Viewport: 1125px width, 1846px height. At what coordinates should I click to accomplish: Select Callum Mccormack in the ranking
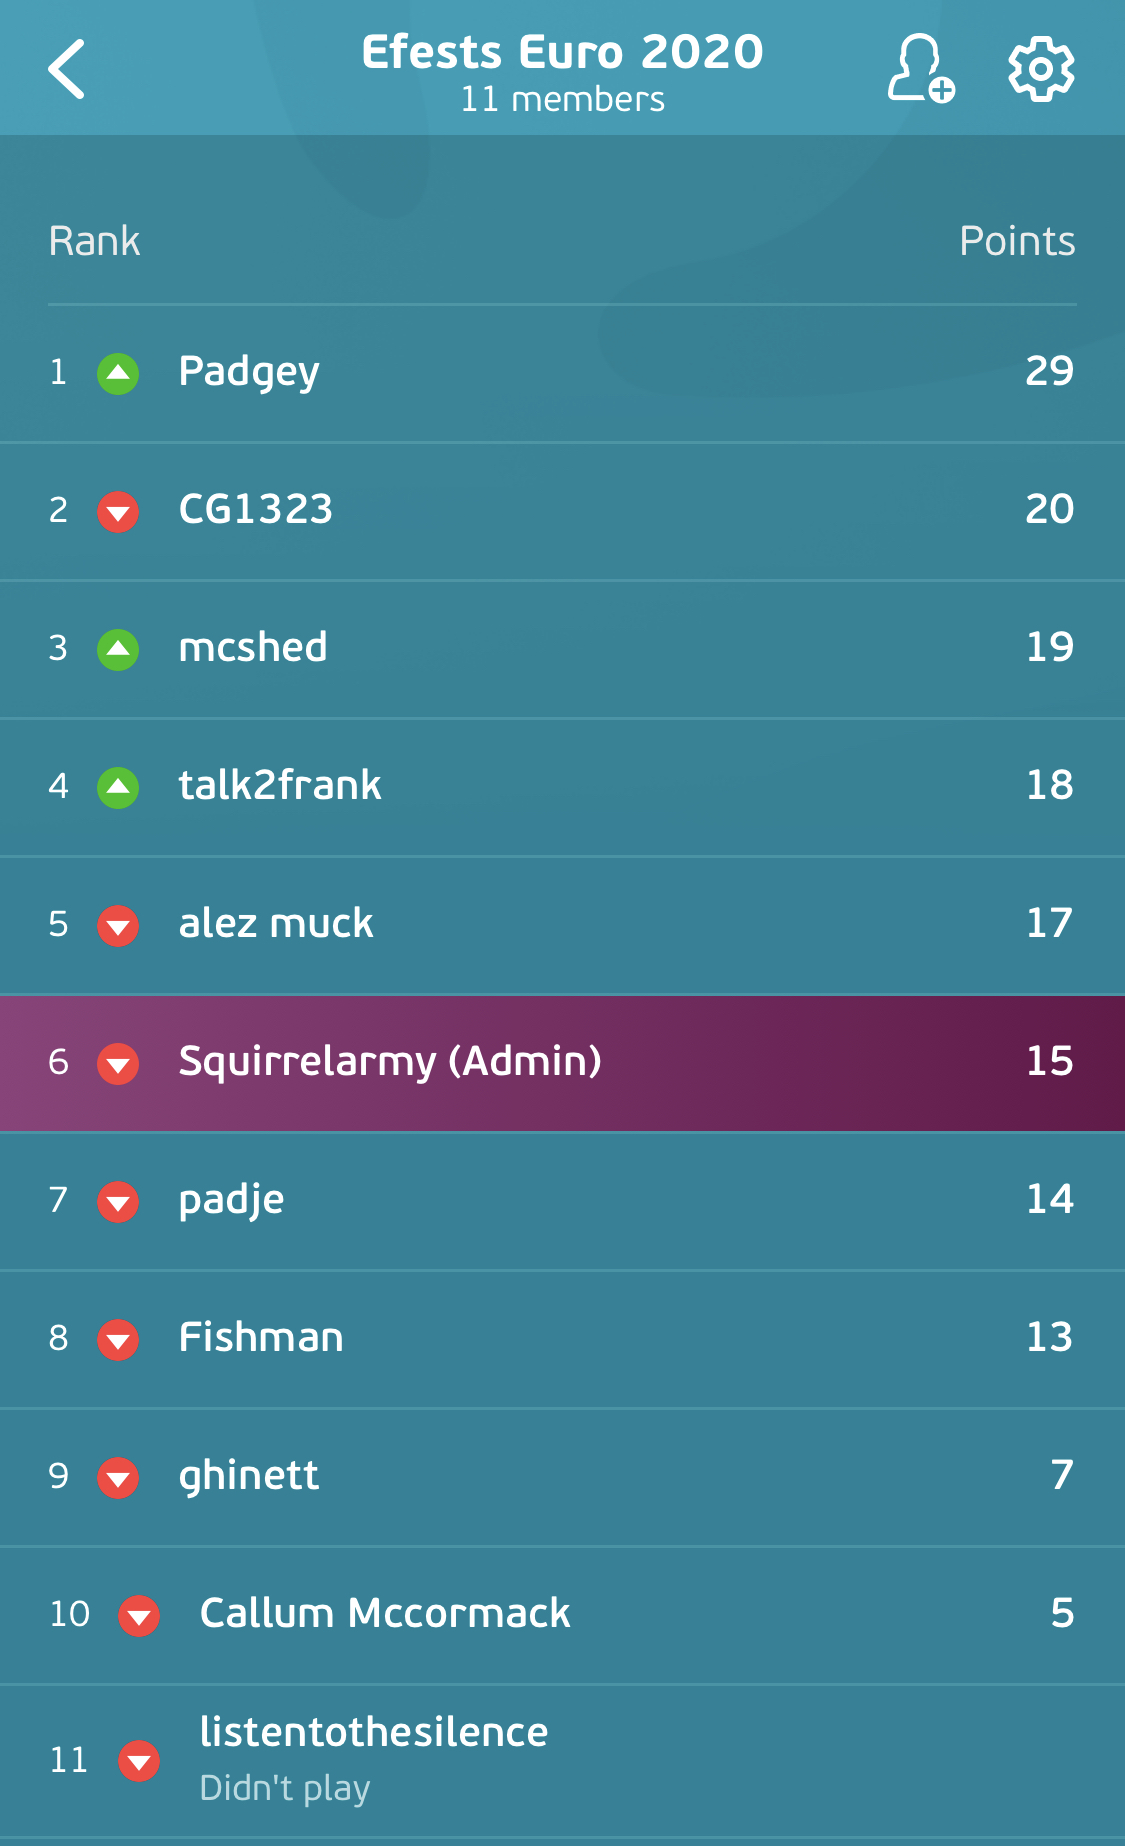tap(562, 1615)
